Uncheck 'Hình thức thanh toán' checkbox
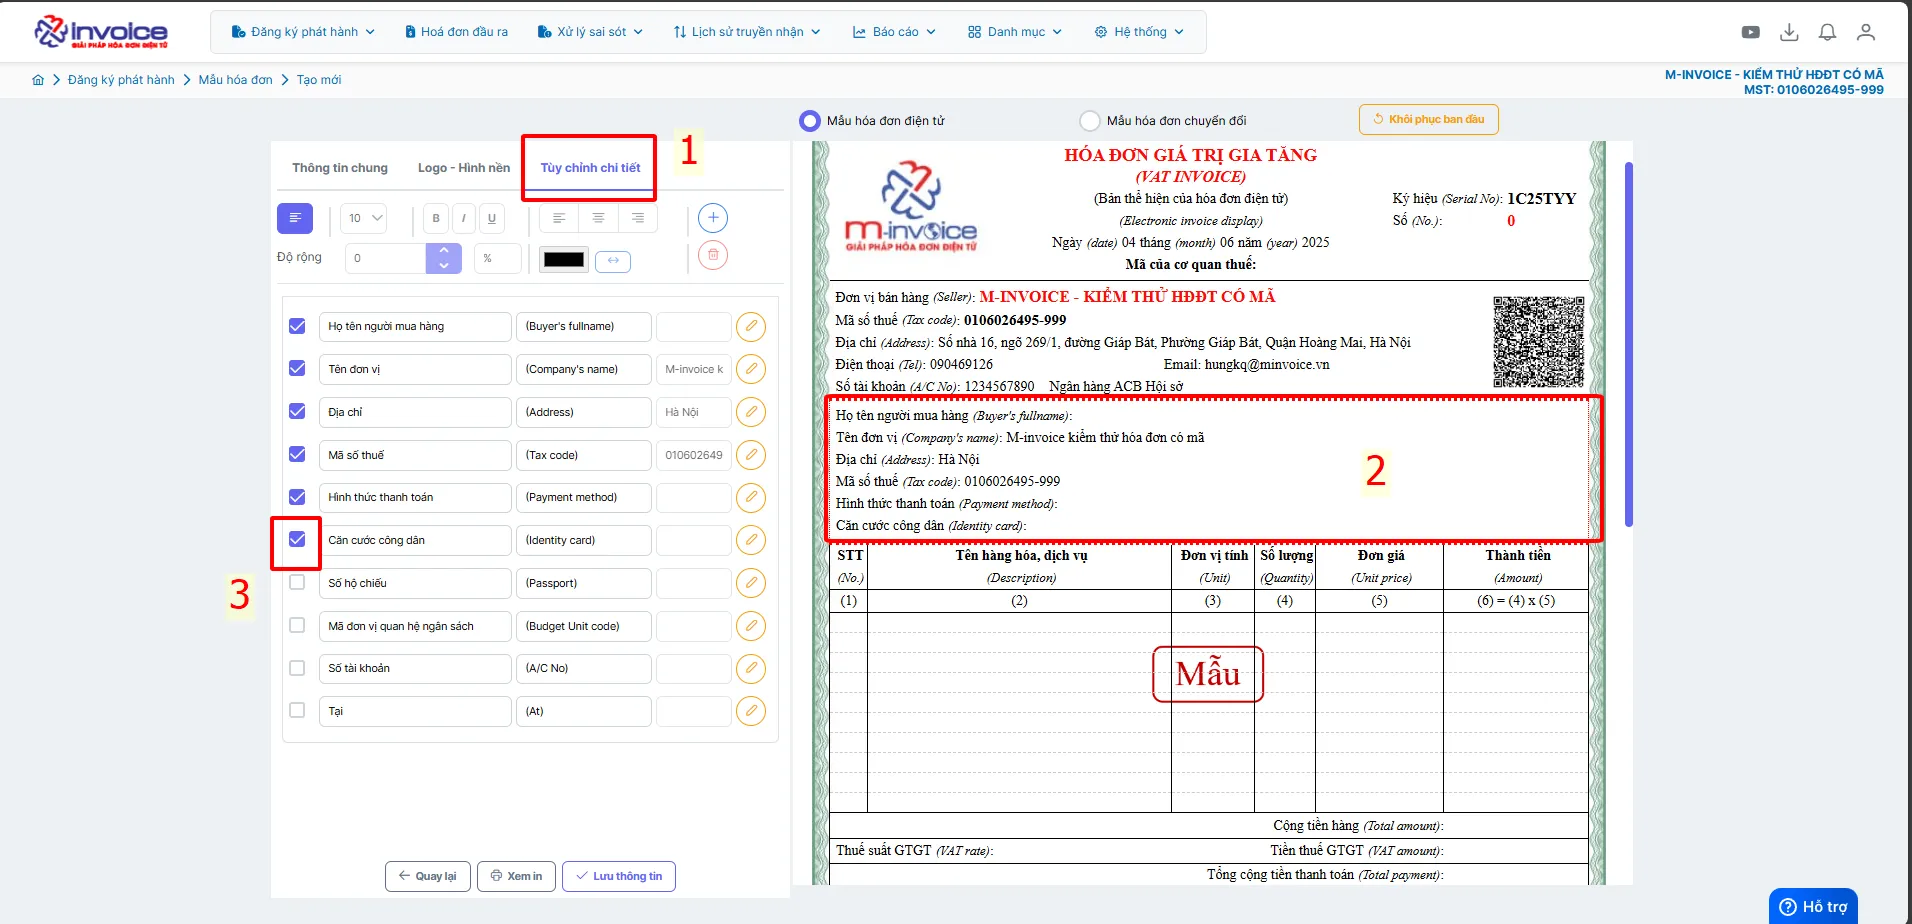 coord(297,497)
